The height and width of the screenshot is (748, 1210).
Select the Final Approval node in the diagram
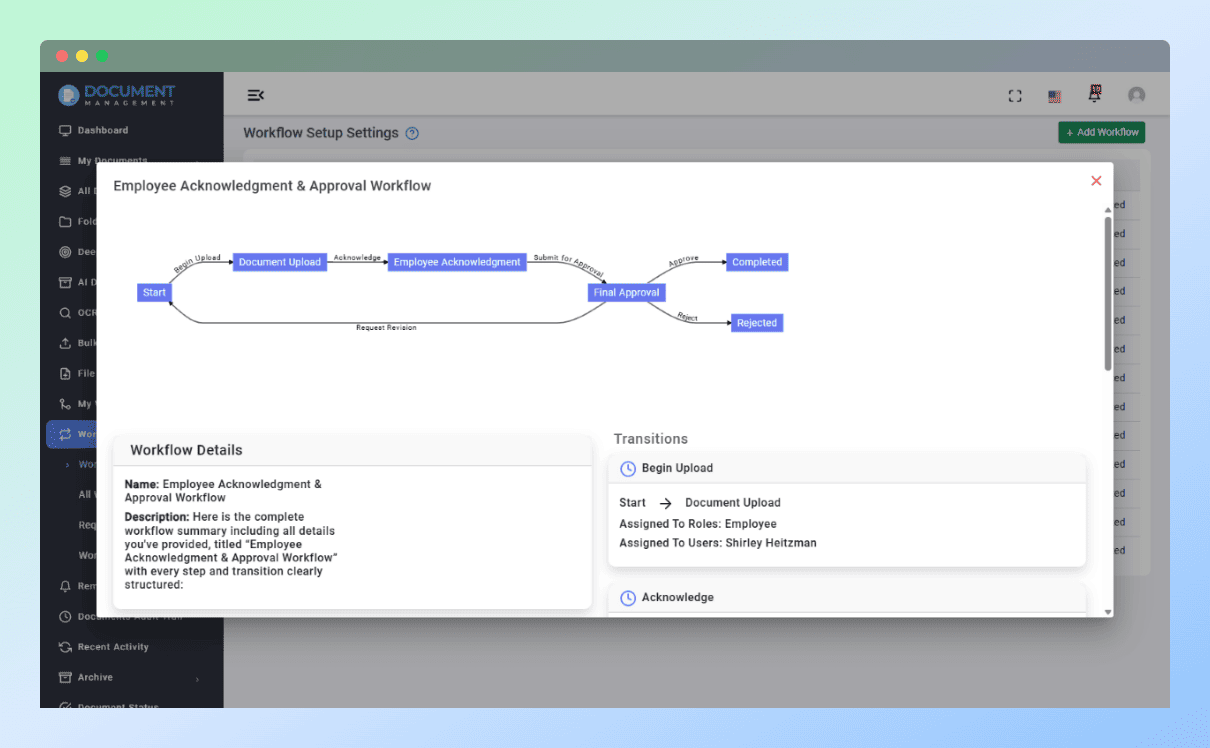tap(626, 292)
